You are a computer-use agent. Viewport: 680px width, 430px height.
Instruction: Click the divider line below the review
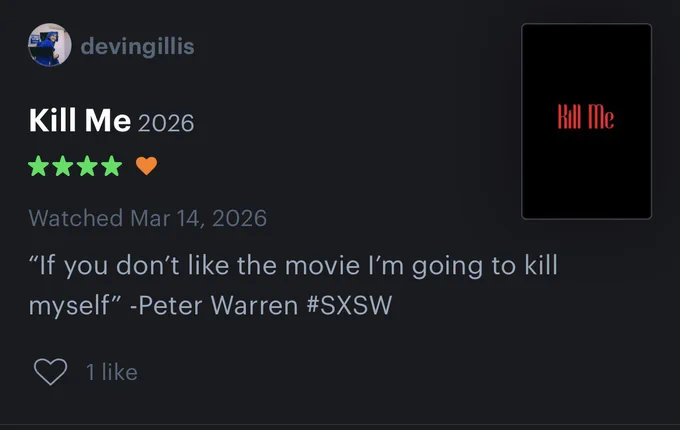click(x=340, y=424)
